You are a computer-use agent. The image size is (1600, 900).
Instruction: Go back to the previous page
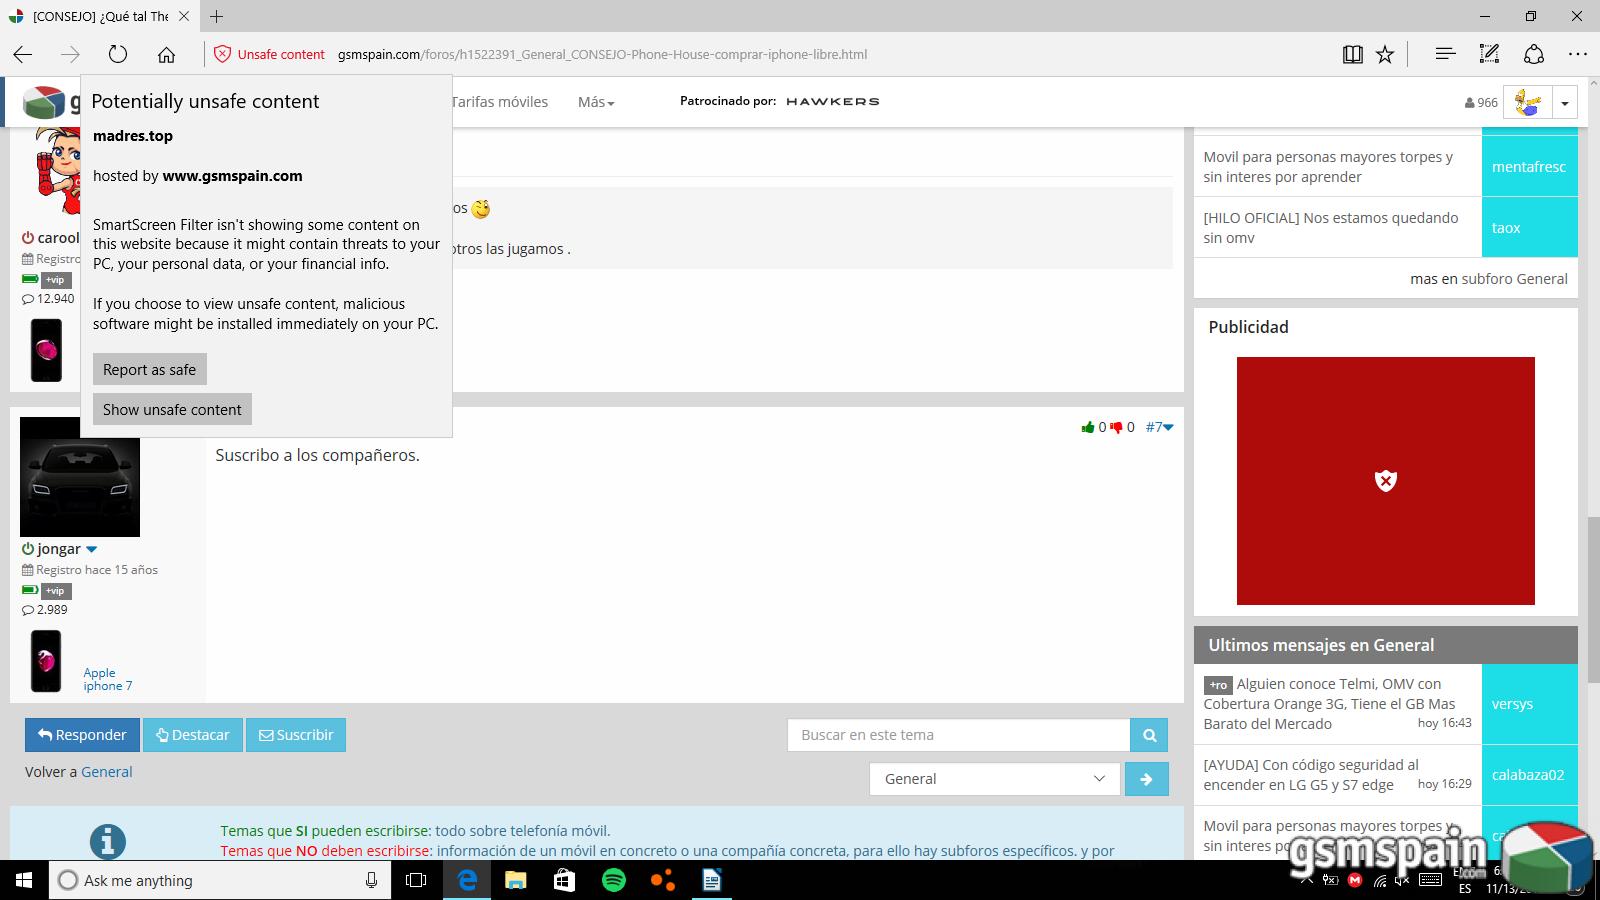23,54
